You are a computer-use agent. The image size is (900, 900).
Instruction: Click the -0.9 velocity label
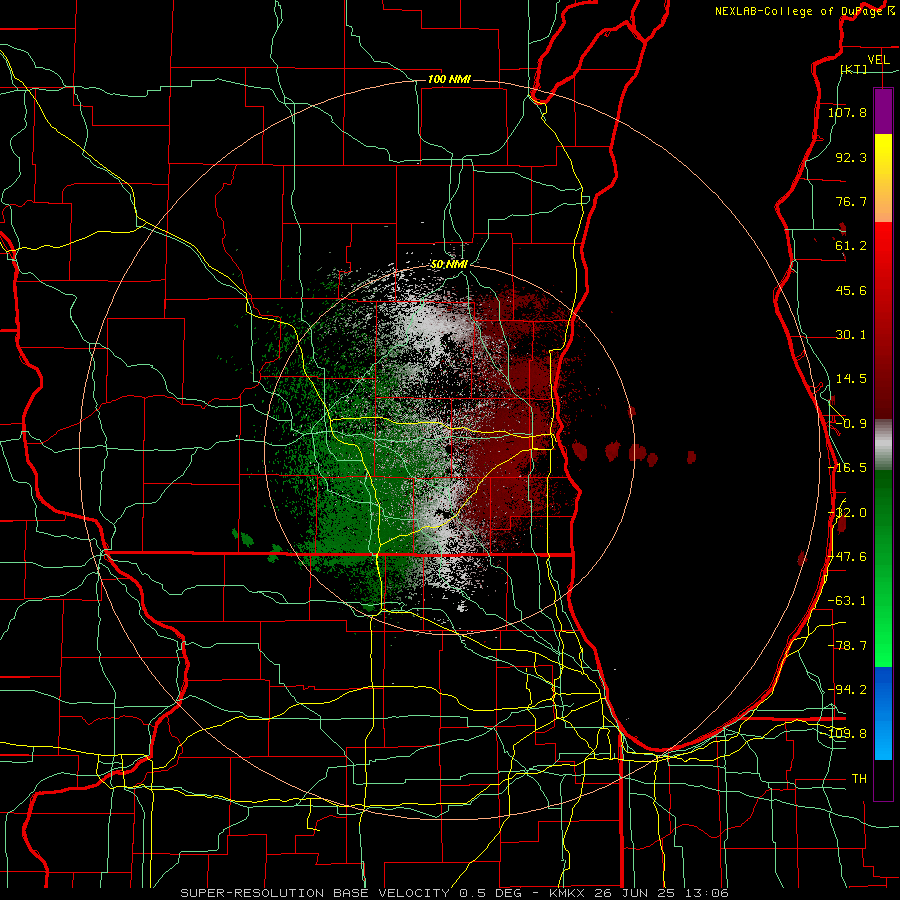pos(851,424)
